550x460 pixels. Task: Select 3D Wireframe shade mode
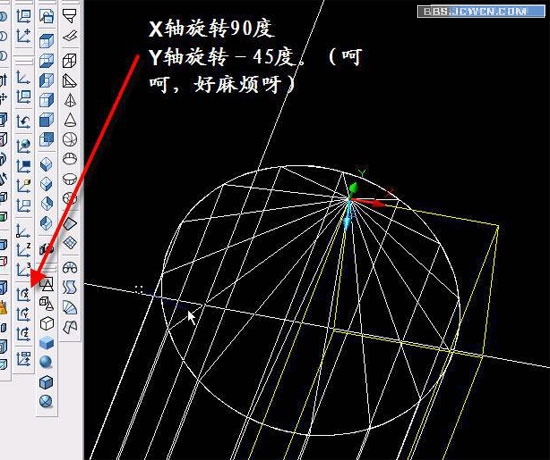(x=46, y=304)
